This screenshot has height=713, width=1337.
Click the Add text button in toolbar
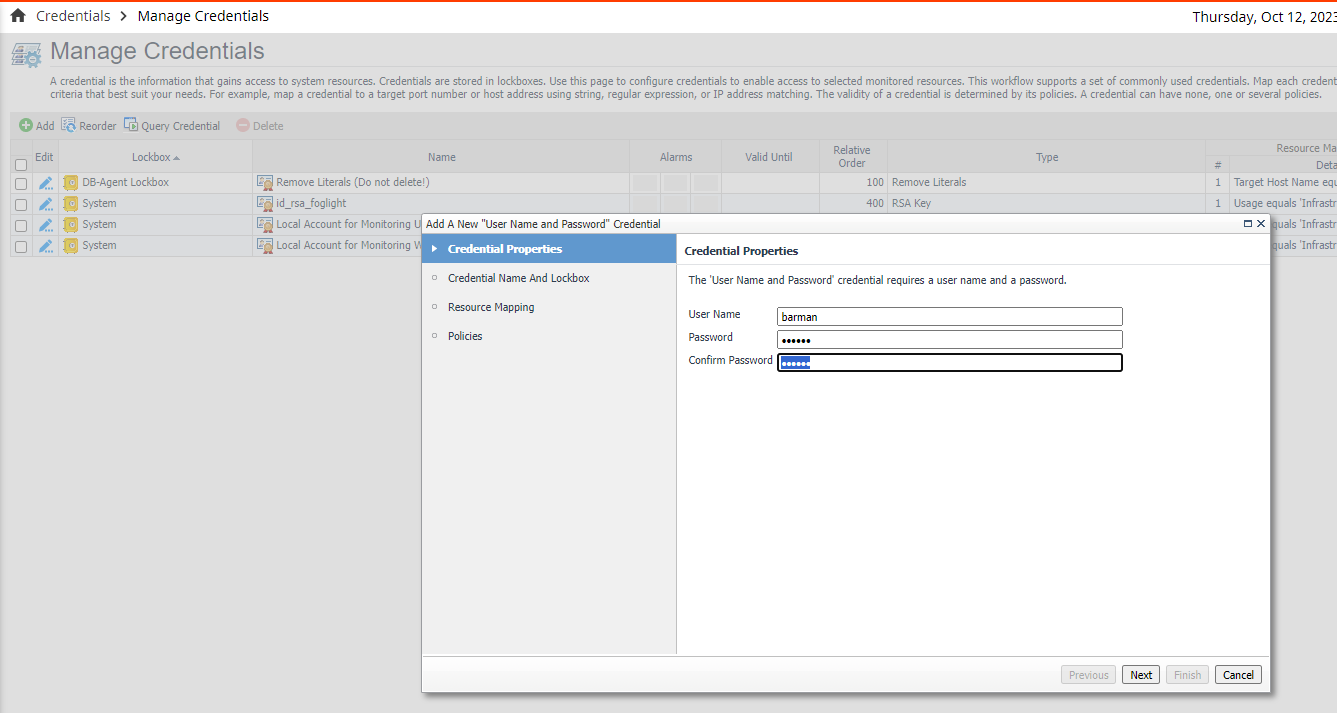[45, 126]
